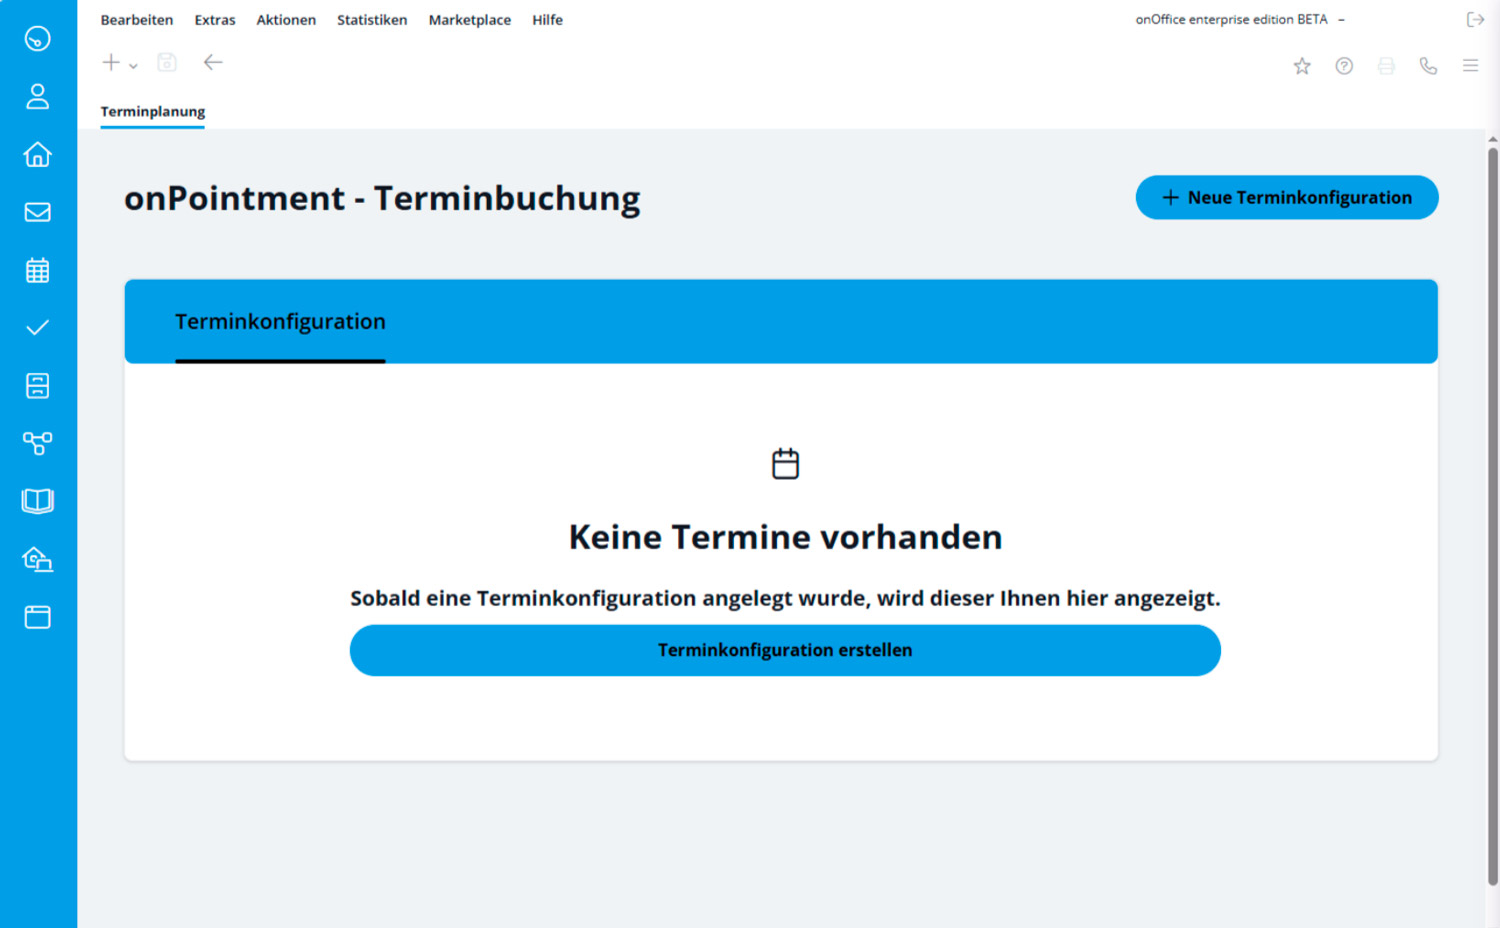This screenshot has height=928, width=1500.
Task: Open the Marketplace menu
Action: [469, 20]
